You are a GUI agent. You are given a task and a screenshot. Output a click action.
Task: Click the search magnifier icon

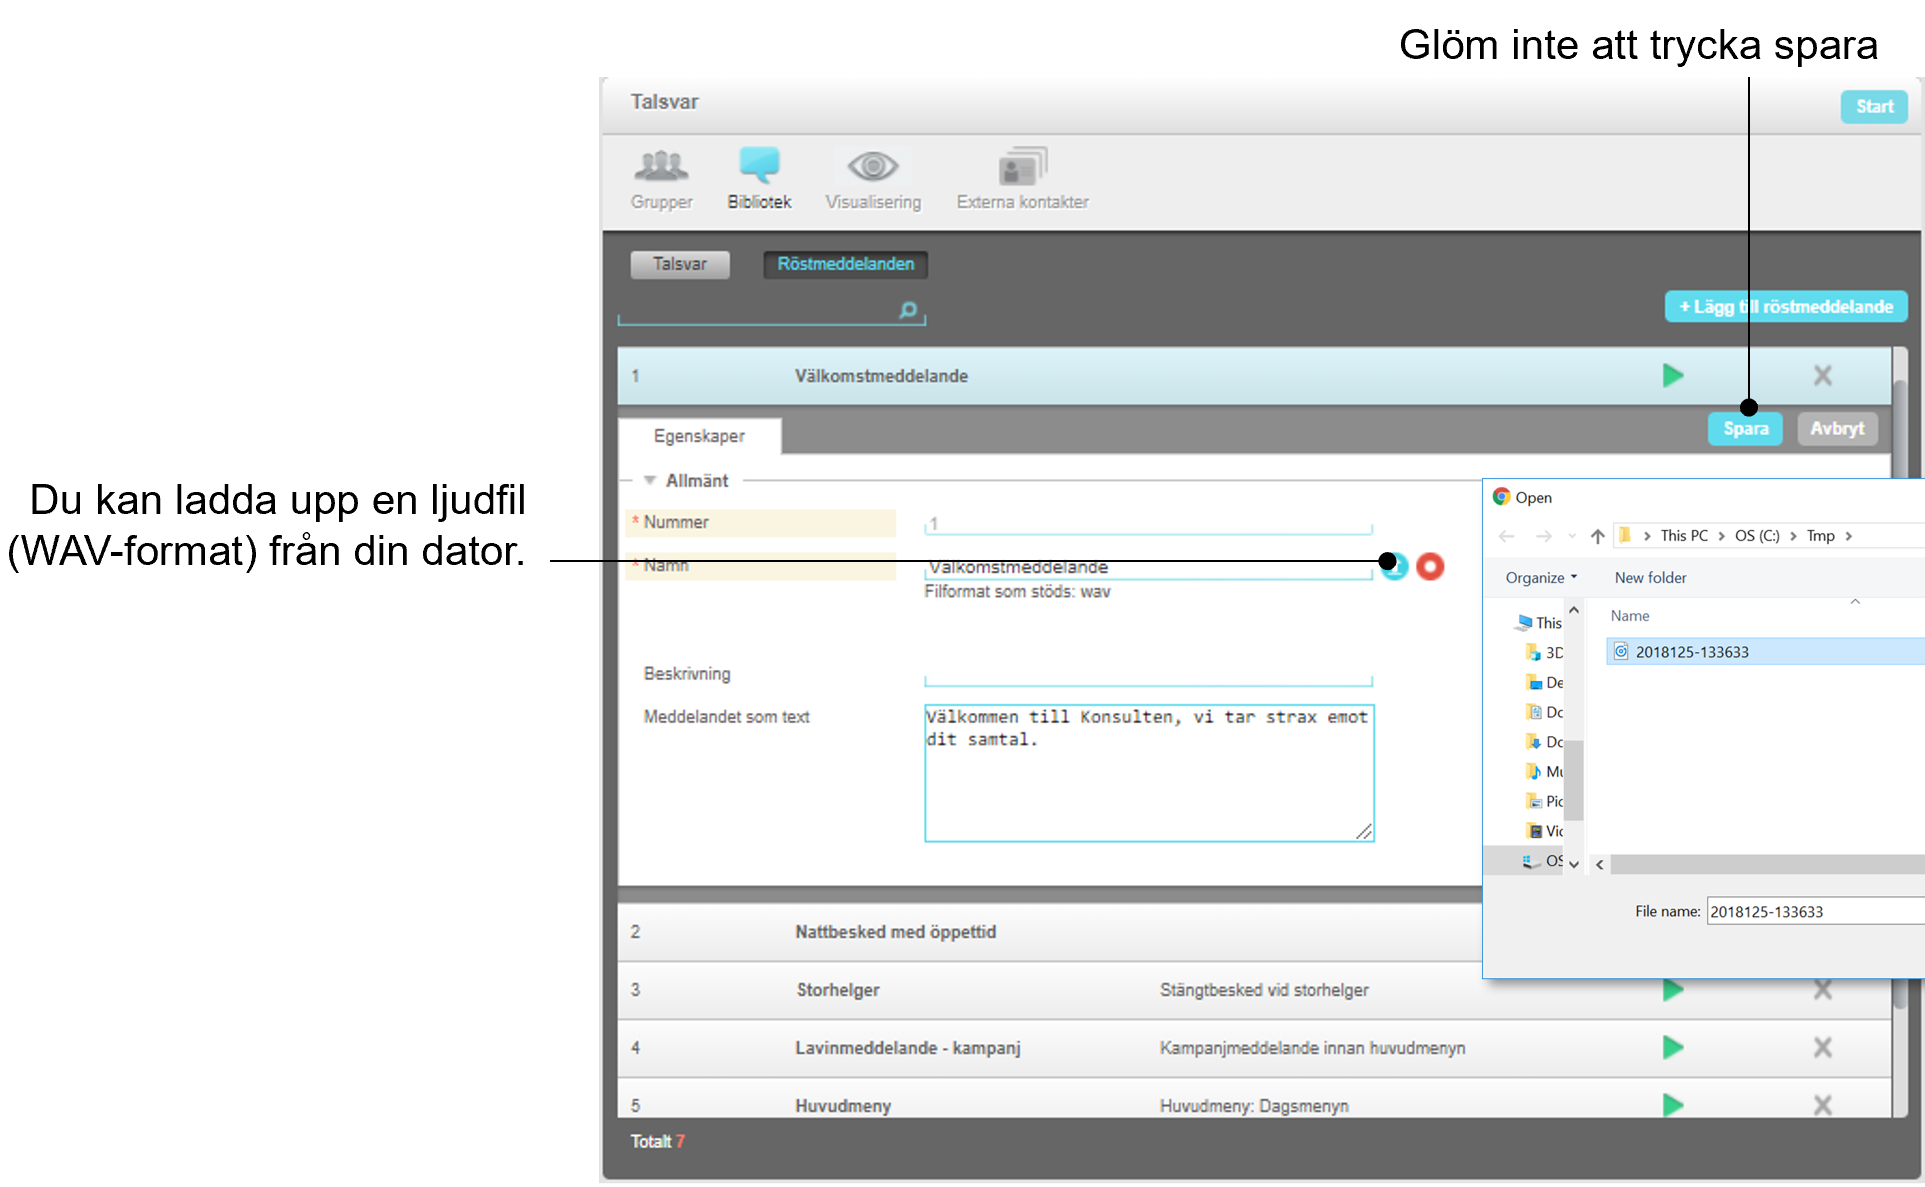908,310
